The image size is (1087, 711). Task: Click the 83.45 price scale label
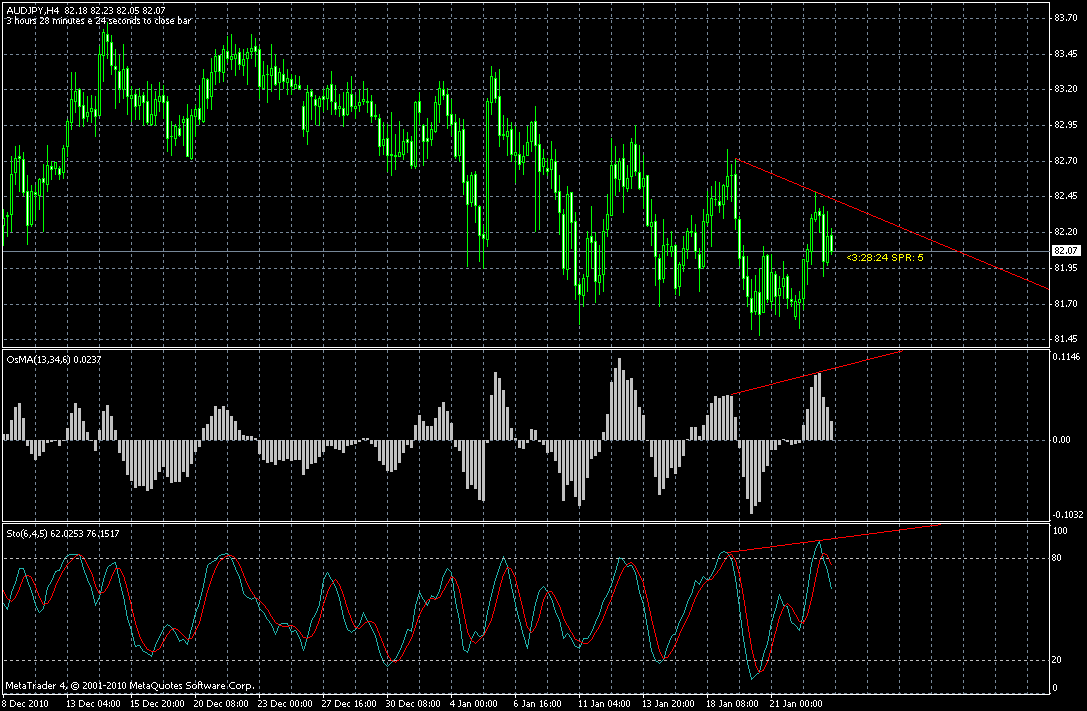pos(1066,54)
